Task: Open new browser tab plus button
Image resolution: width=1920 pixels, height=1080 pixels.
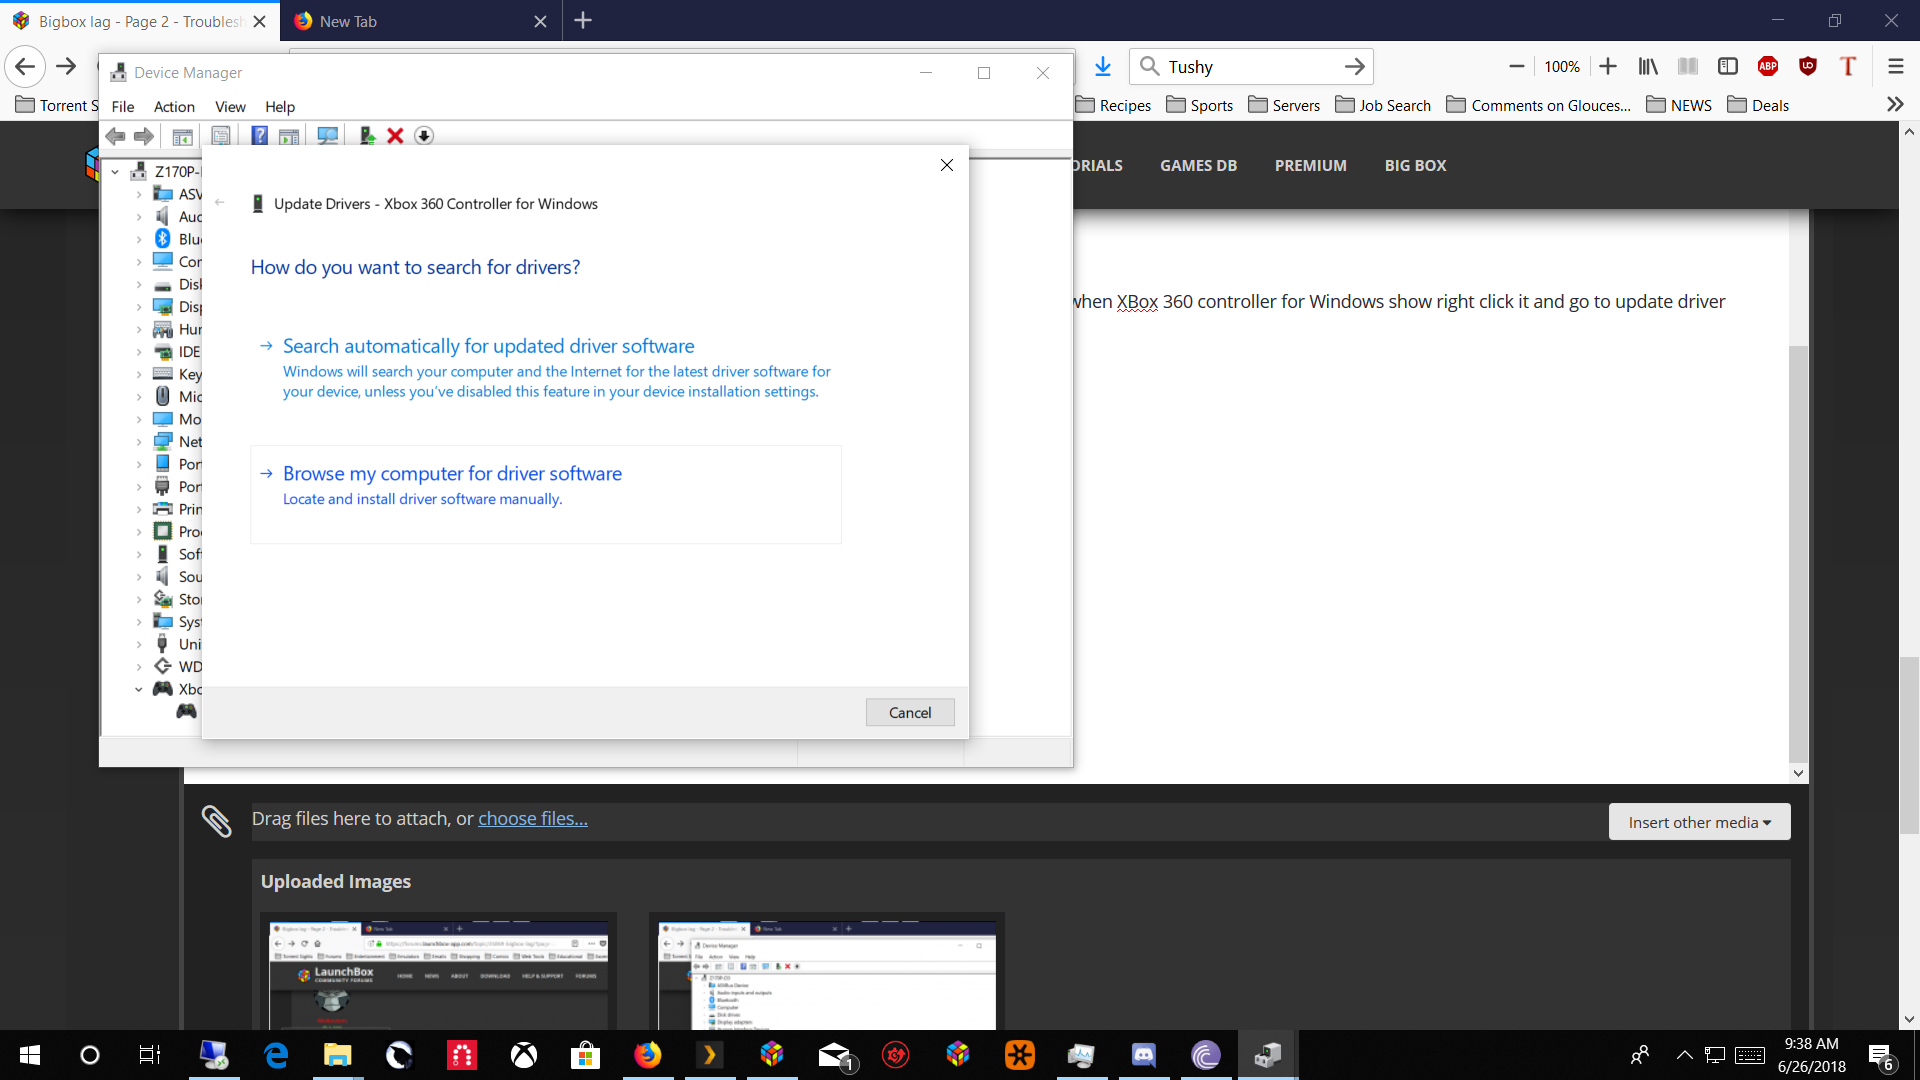Action: point(583,20)
